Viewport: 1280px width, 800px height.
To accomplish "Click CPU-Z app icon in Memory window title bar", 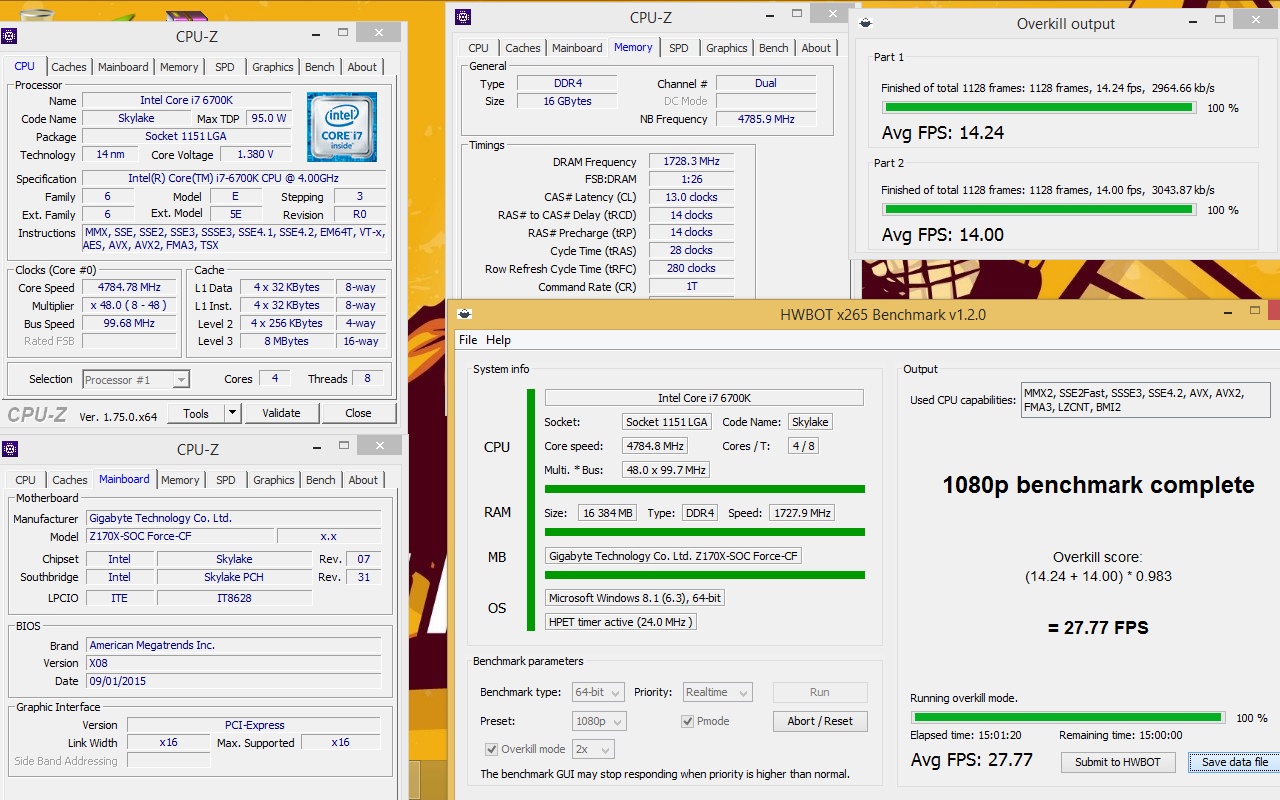I will [x=462, y=17].
